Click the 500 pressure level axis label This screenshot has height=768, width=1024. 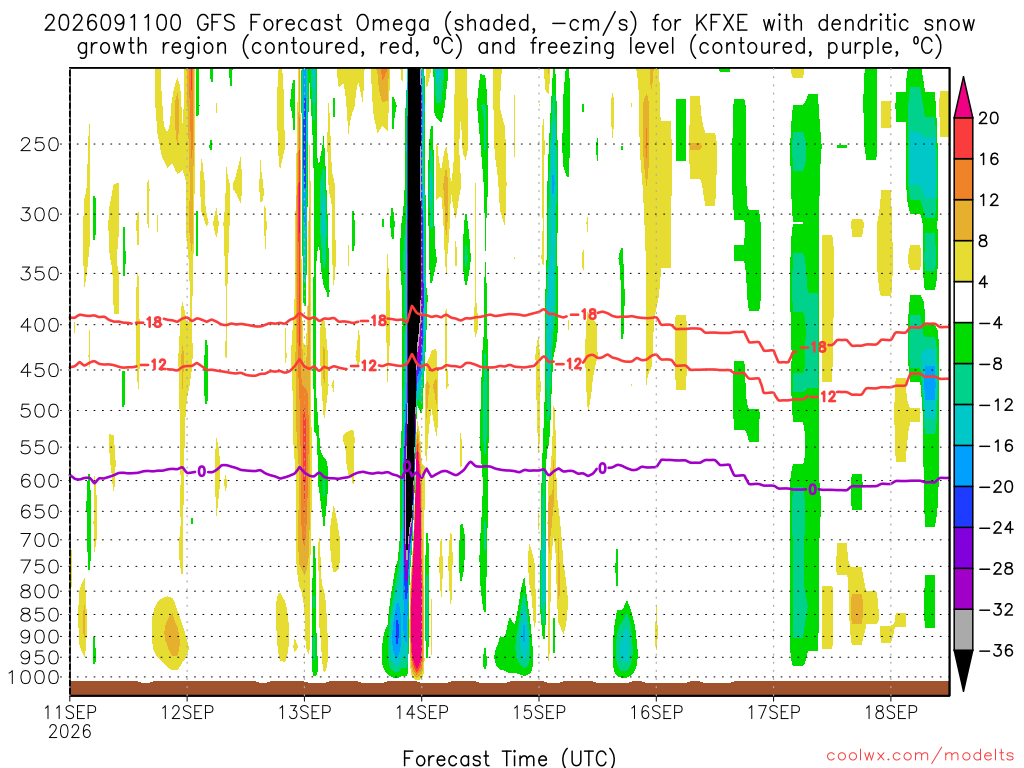40,411
